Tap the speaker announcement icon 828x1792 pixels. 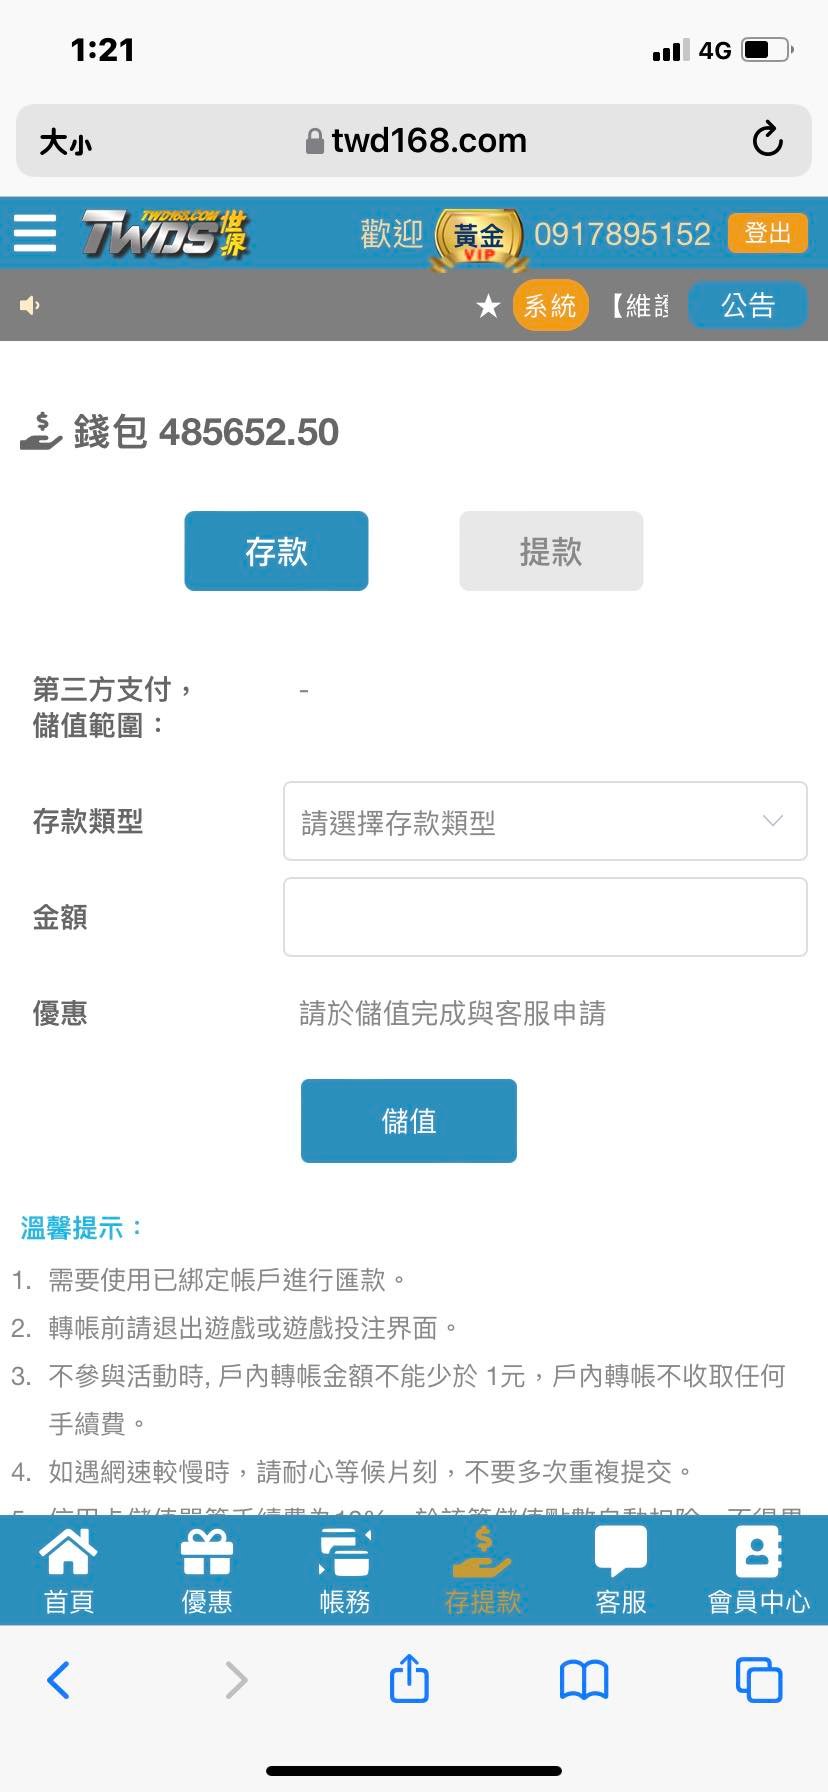(30, 305)
